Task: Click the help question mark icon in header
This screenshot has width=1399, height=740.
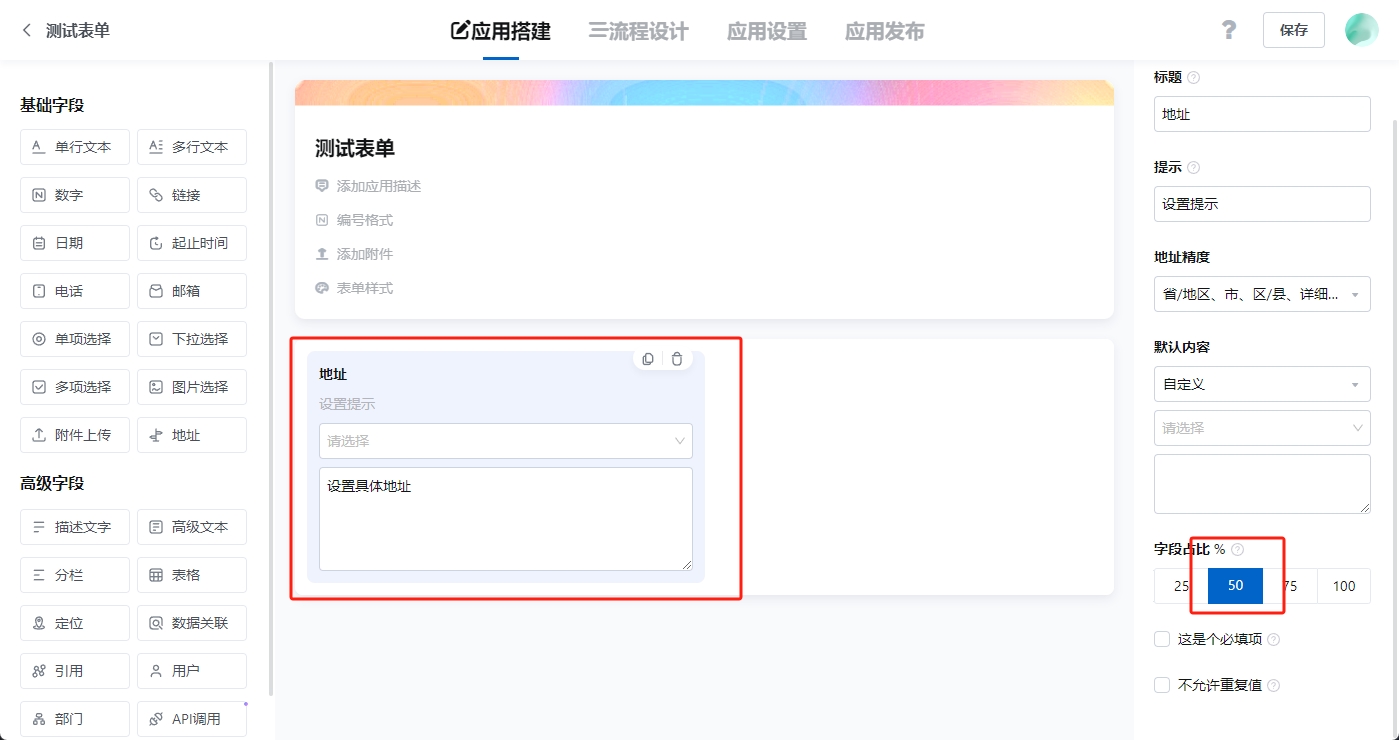Action: pos(1229,30)
